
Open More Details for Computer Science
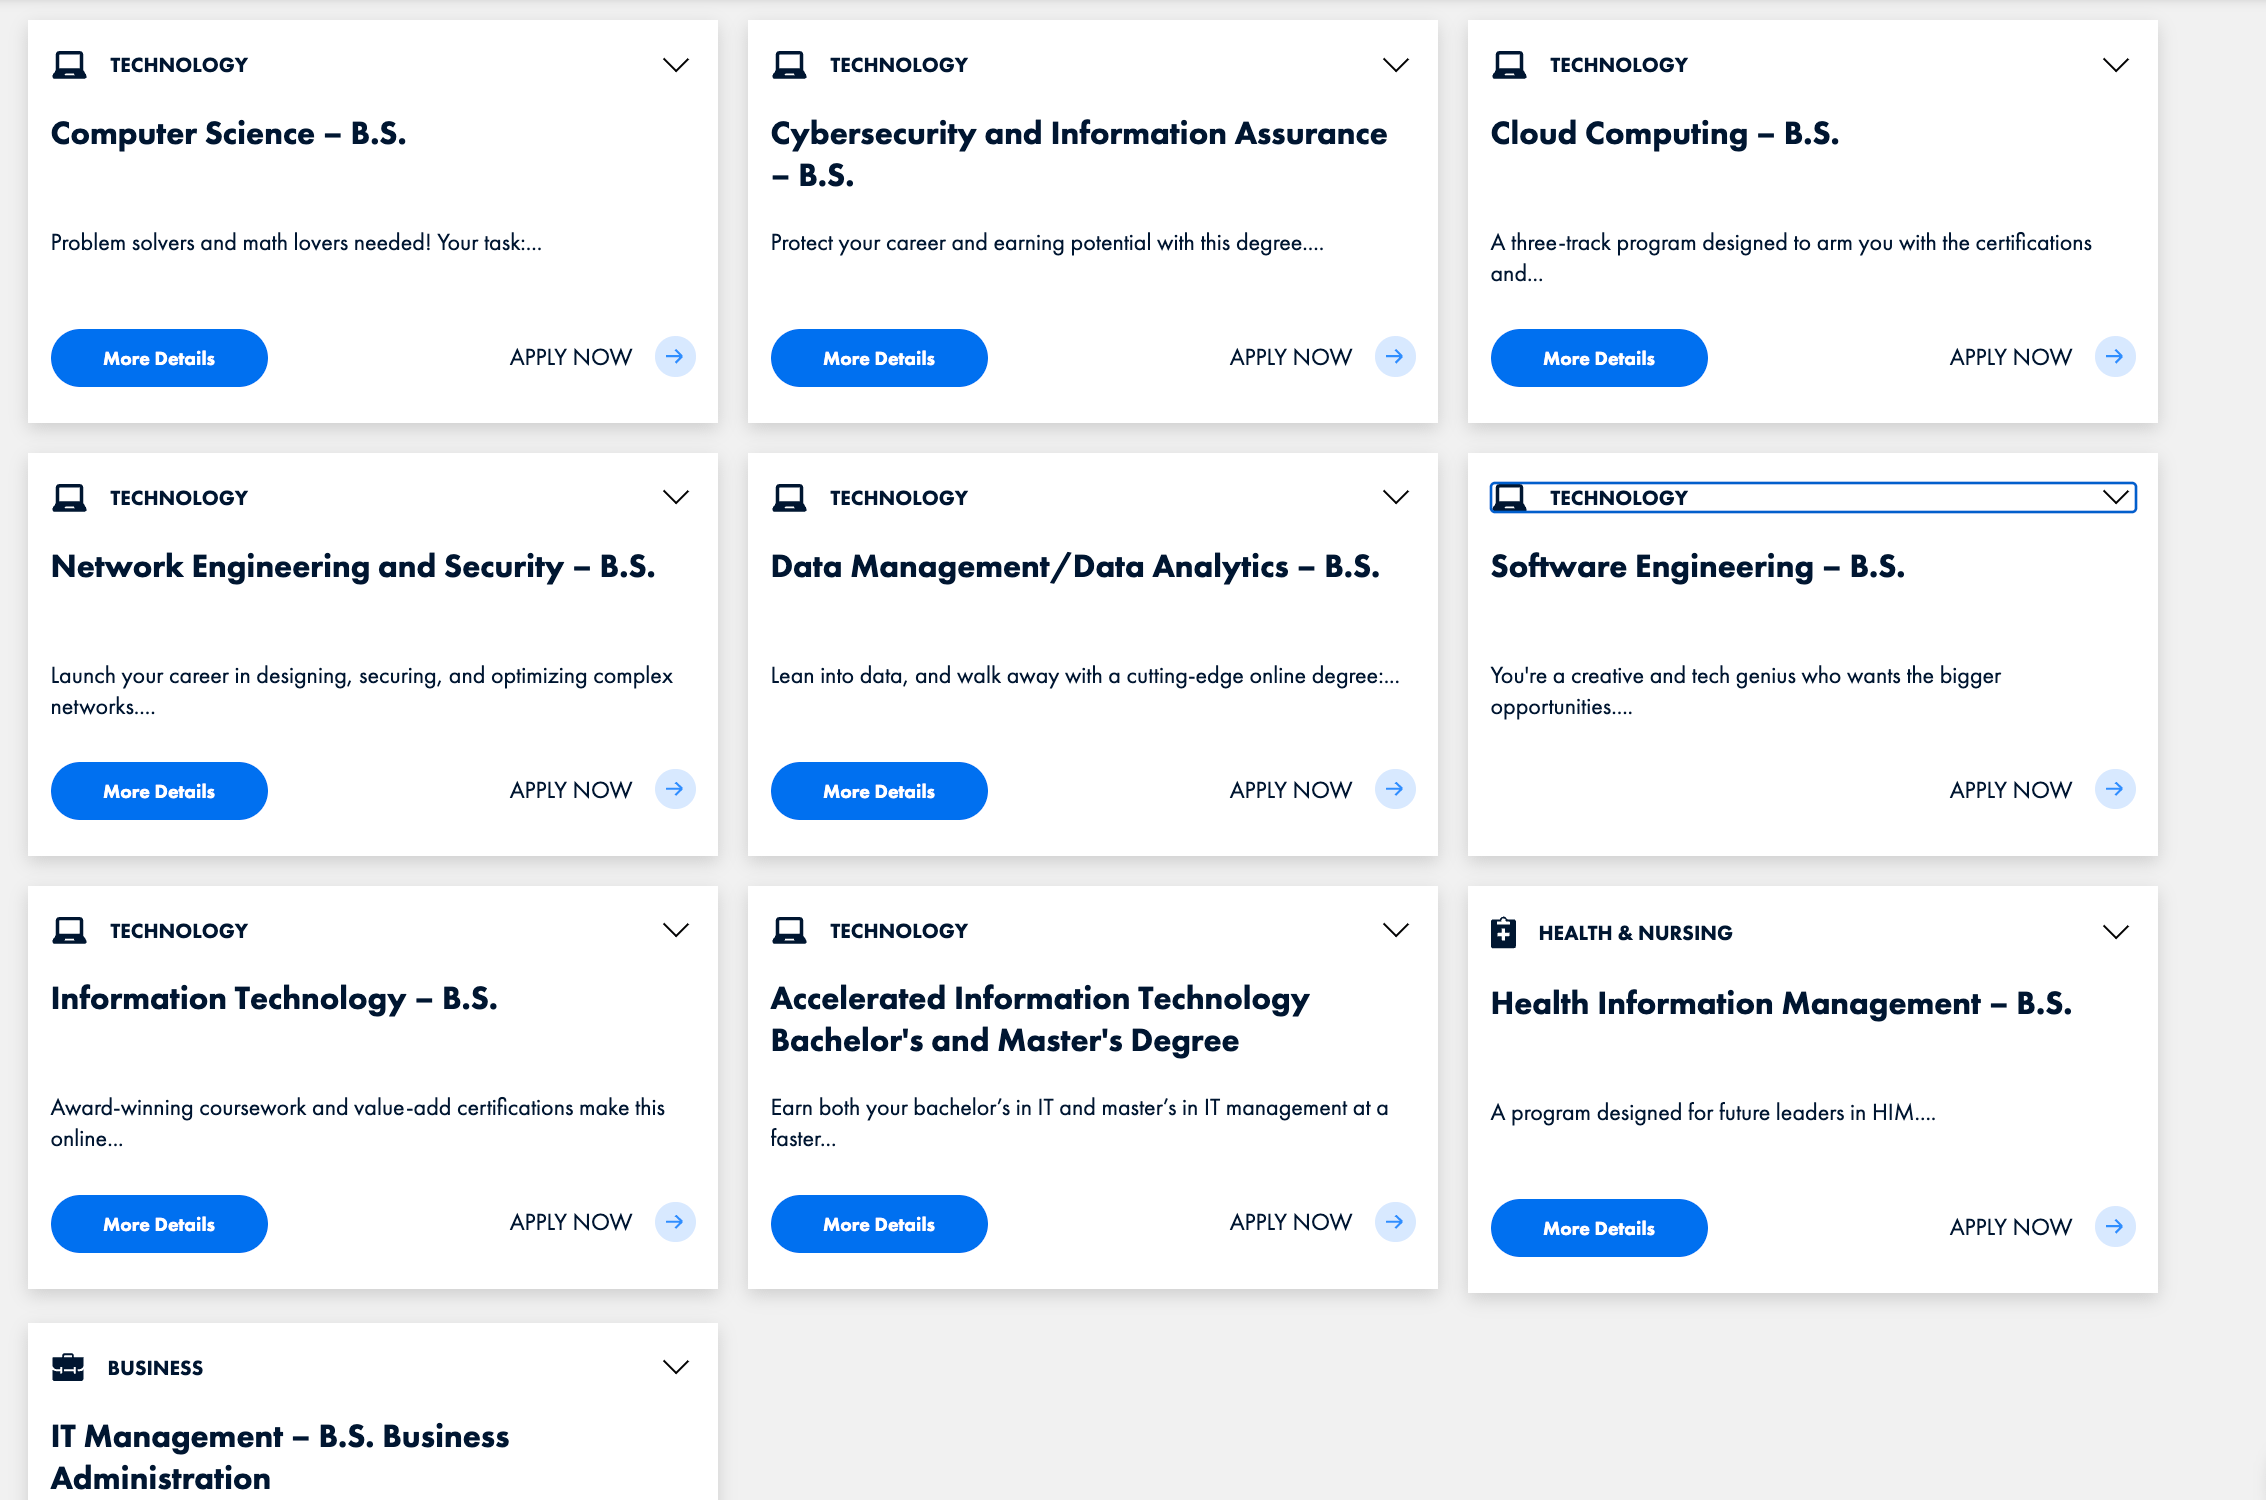tap(159, 358)
